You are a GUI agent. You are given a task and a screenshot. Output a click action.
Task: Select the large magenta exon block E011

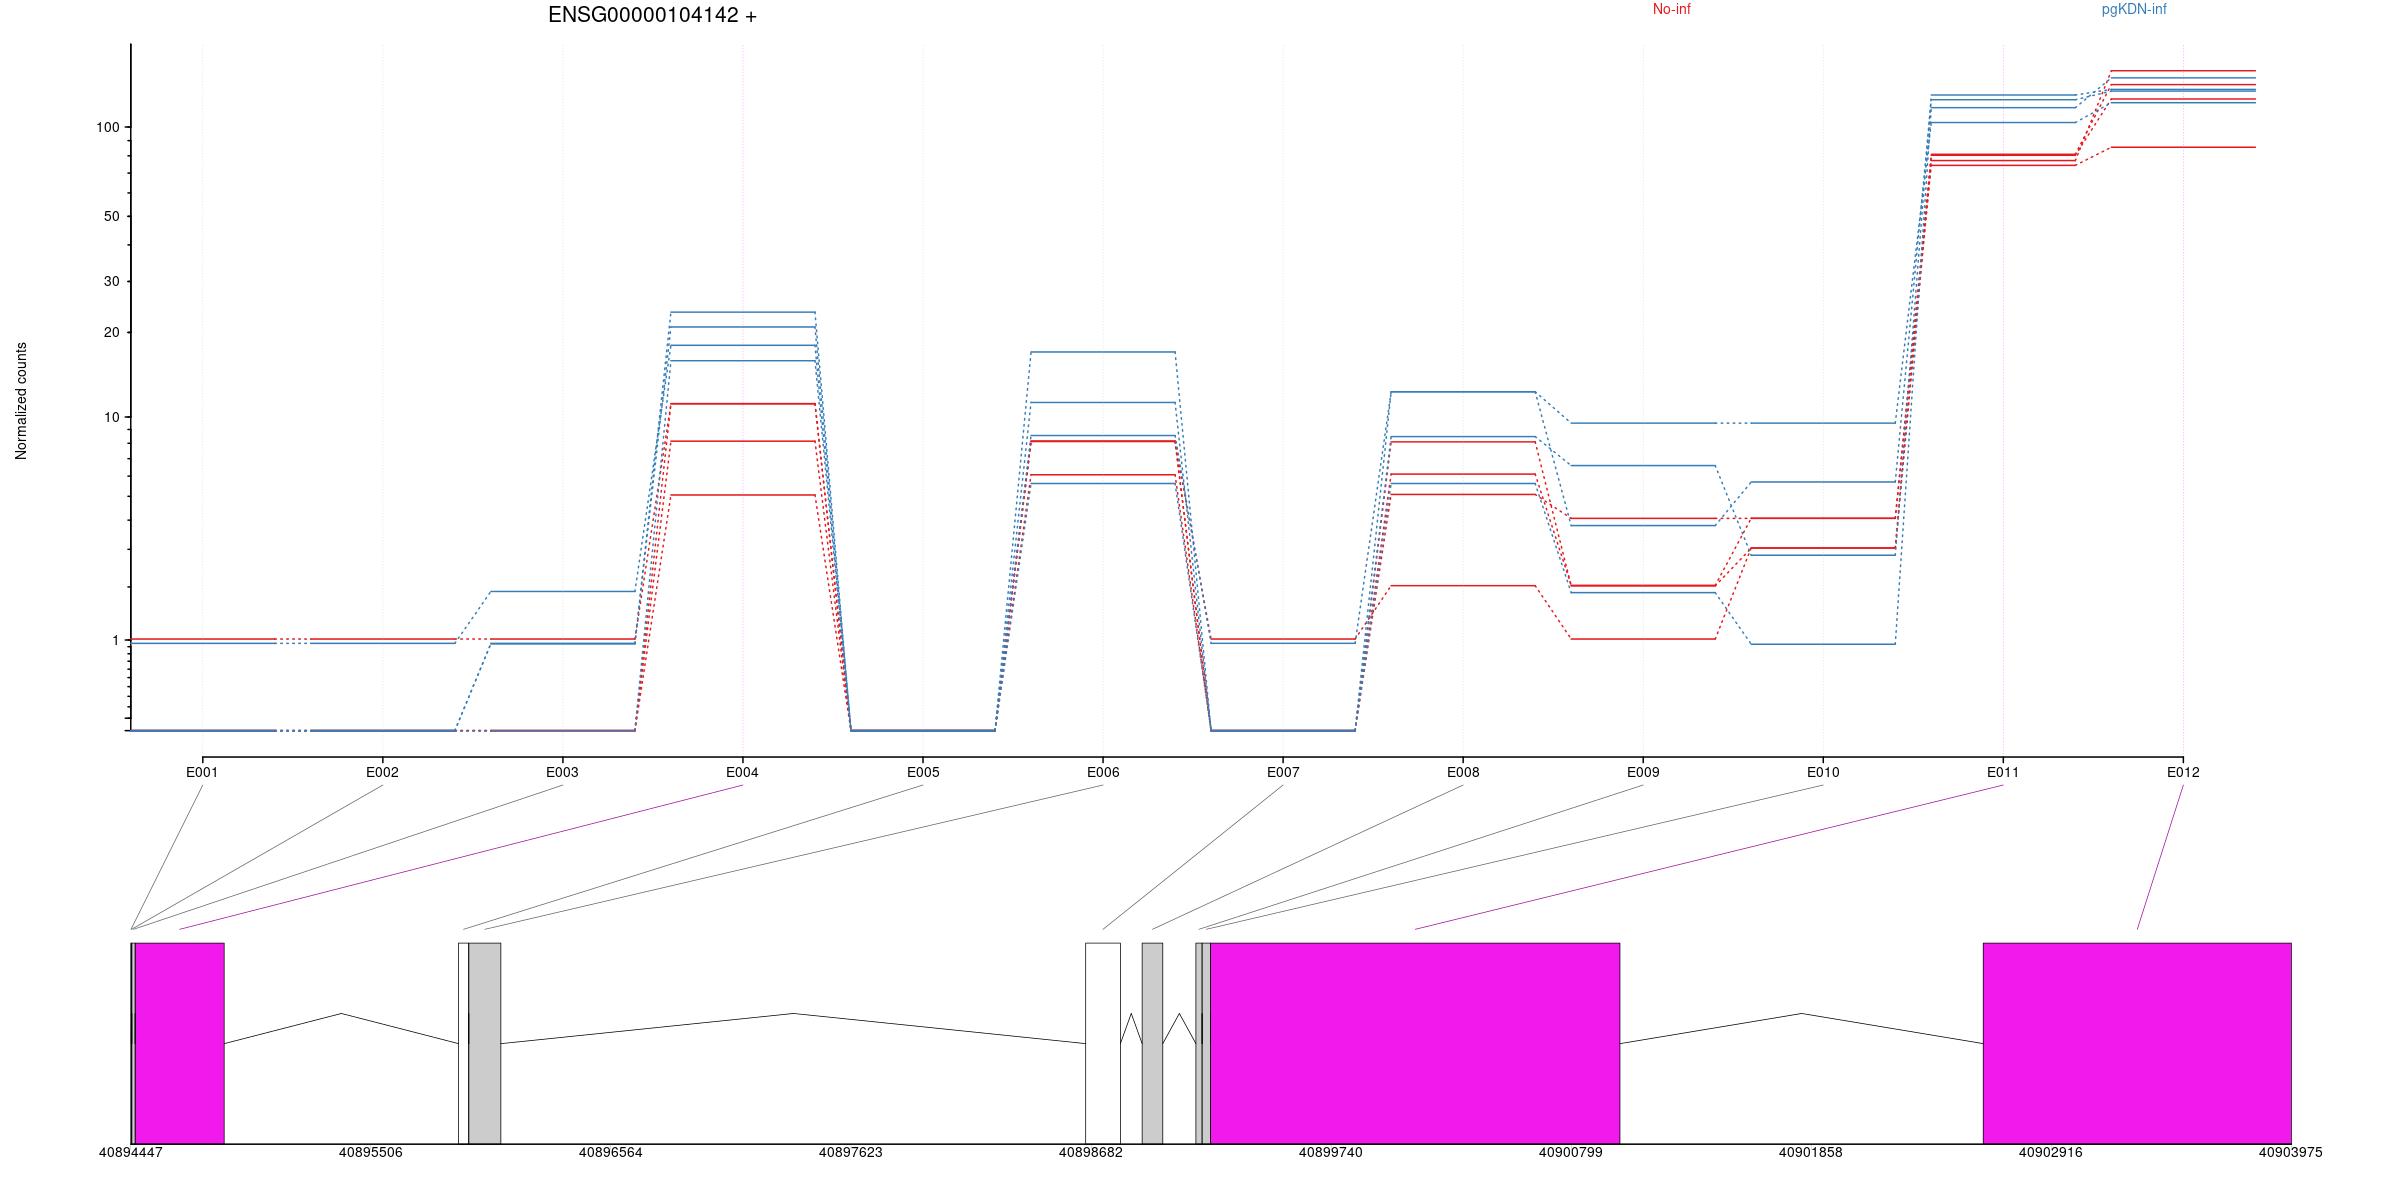point(1415,1043)
